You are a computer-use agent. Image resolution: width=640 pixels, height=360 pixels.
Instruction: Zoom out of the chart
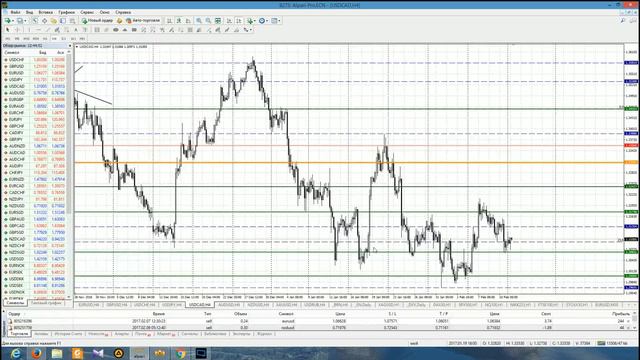pos(208,20)
